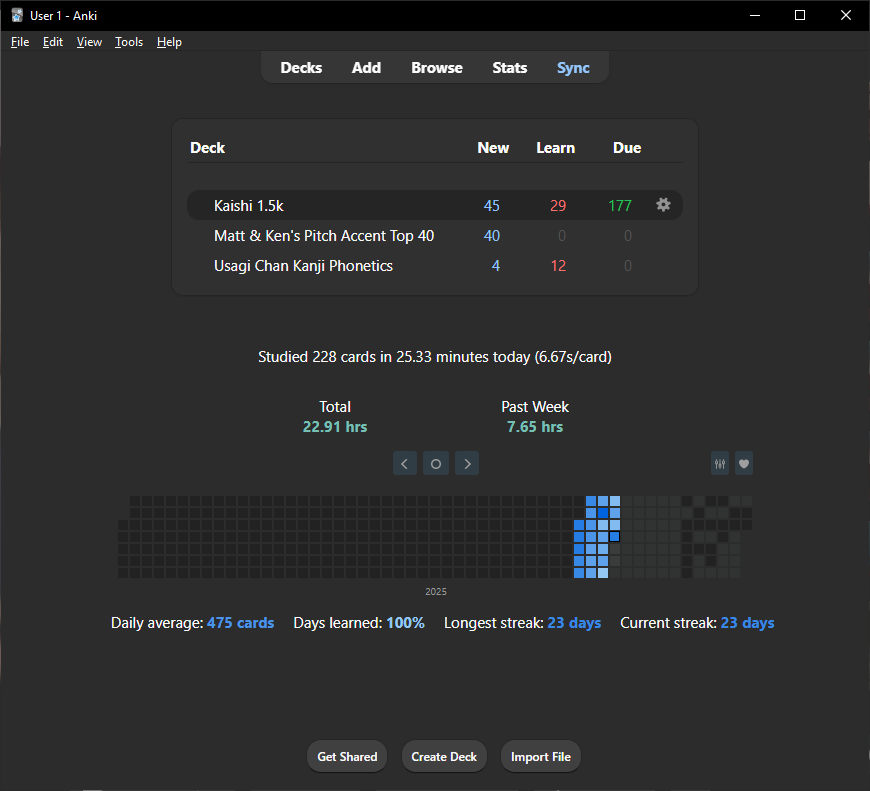Click the New column header
This screenshot has width=870, height=791.
tap(493, 148)
